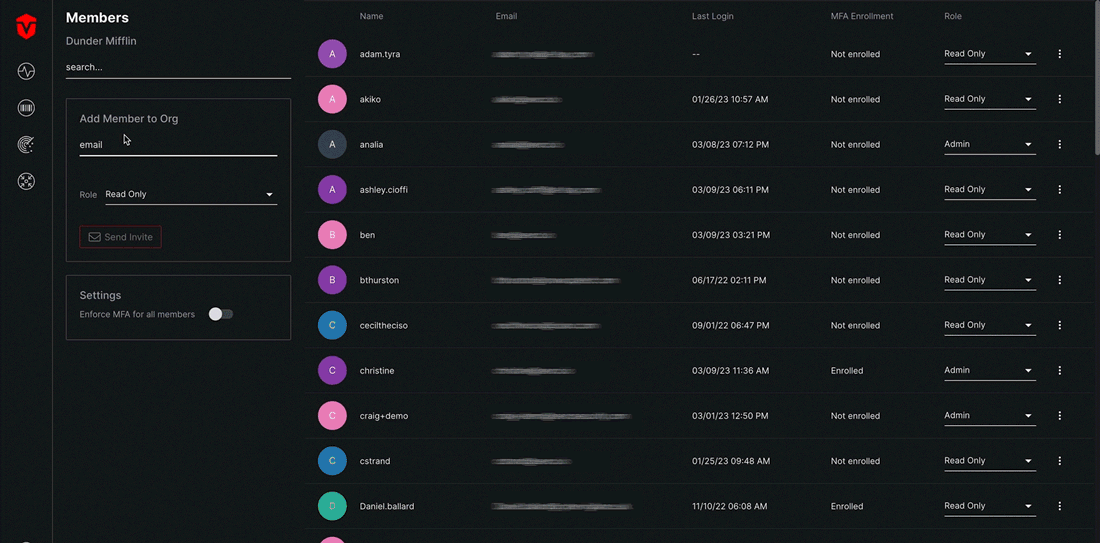
Task: Open three-dot menu for christine
Action: 1059,370
